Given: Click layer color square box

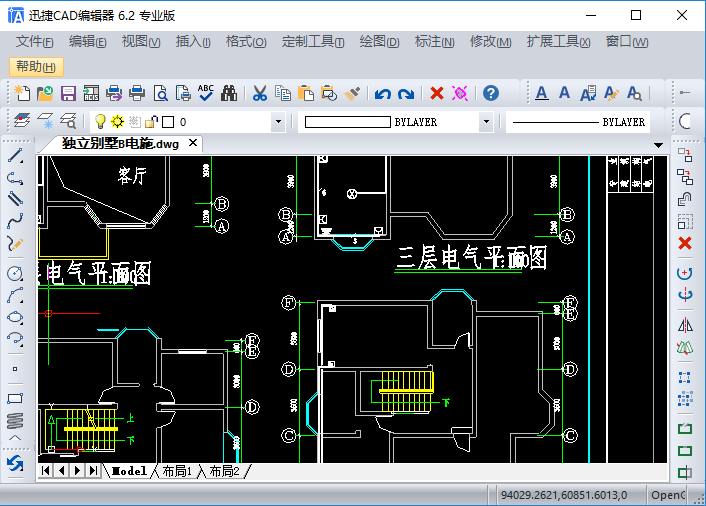Looking at the screenshot, I should tap(168, 122).
